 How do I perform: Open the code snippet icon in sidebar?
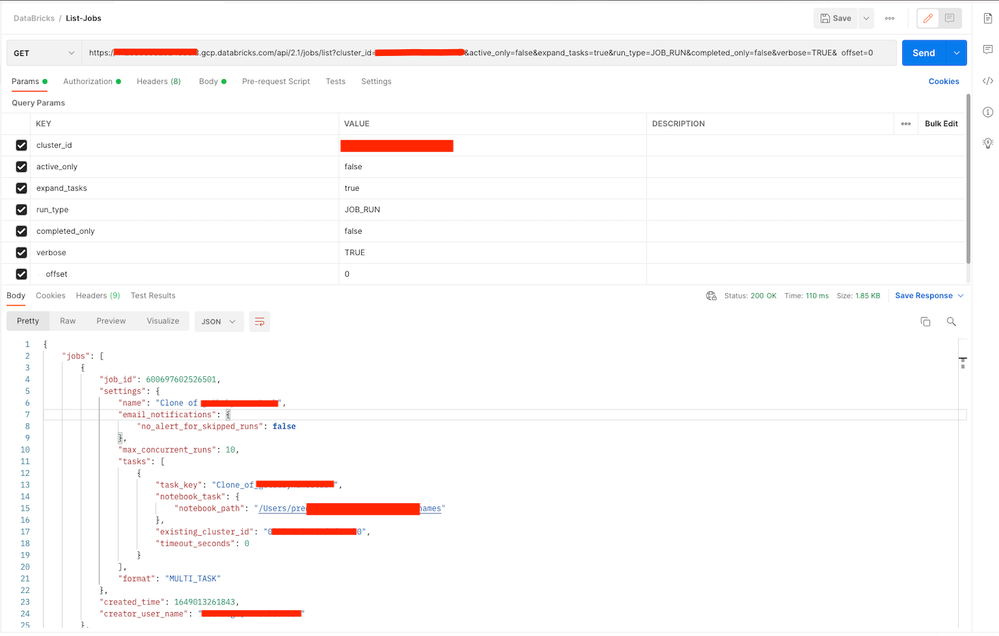point(988,81)
